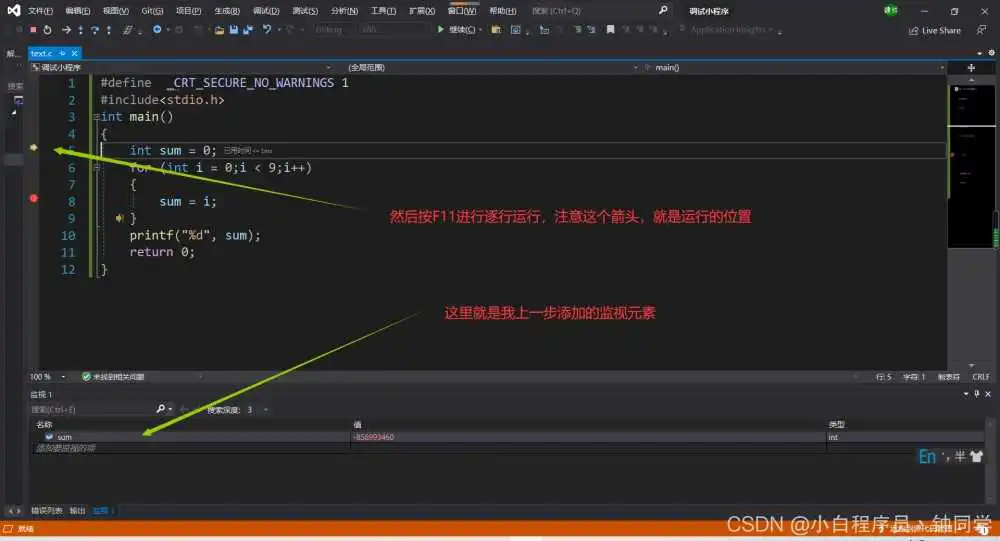Toggle the breakpoint on line 8

(33, 199)
